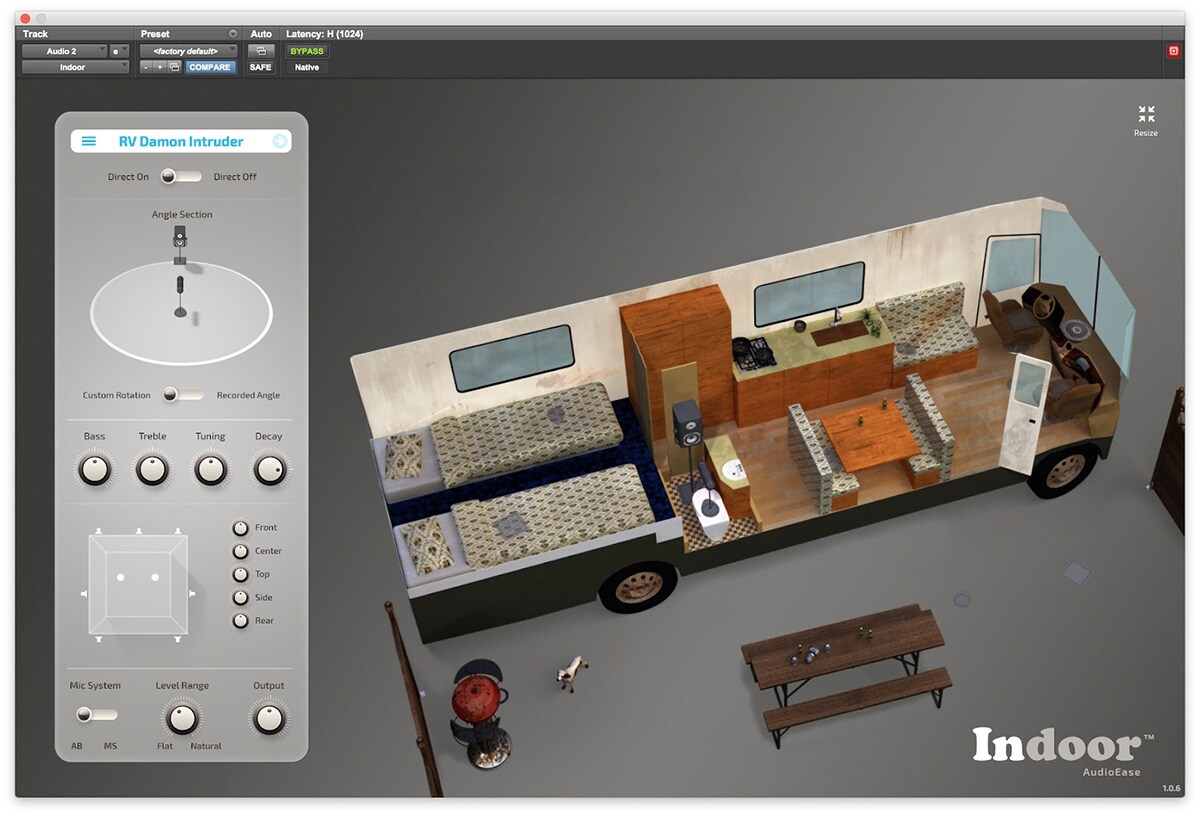Click the Side level knob

(x=240, y=597)
